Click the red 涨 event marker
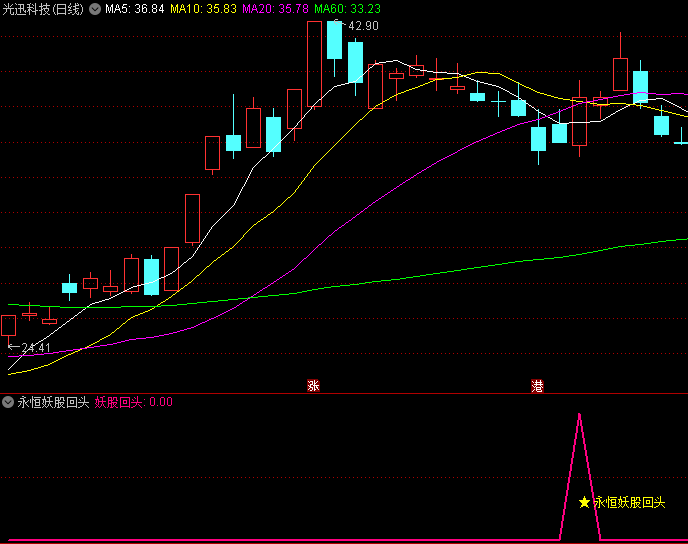This screenshot has height=544, width=688. click(x=313, y=386)
